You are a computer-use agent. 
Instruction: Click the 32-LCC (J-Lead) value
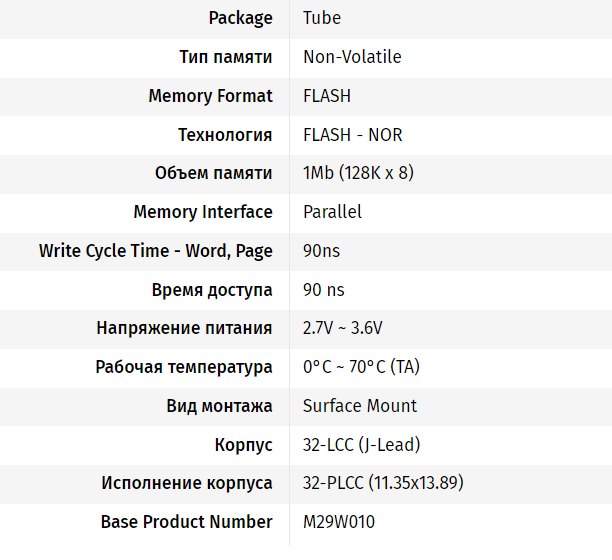click(361, 445)
